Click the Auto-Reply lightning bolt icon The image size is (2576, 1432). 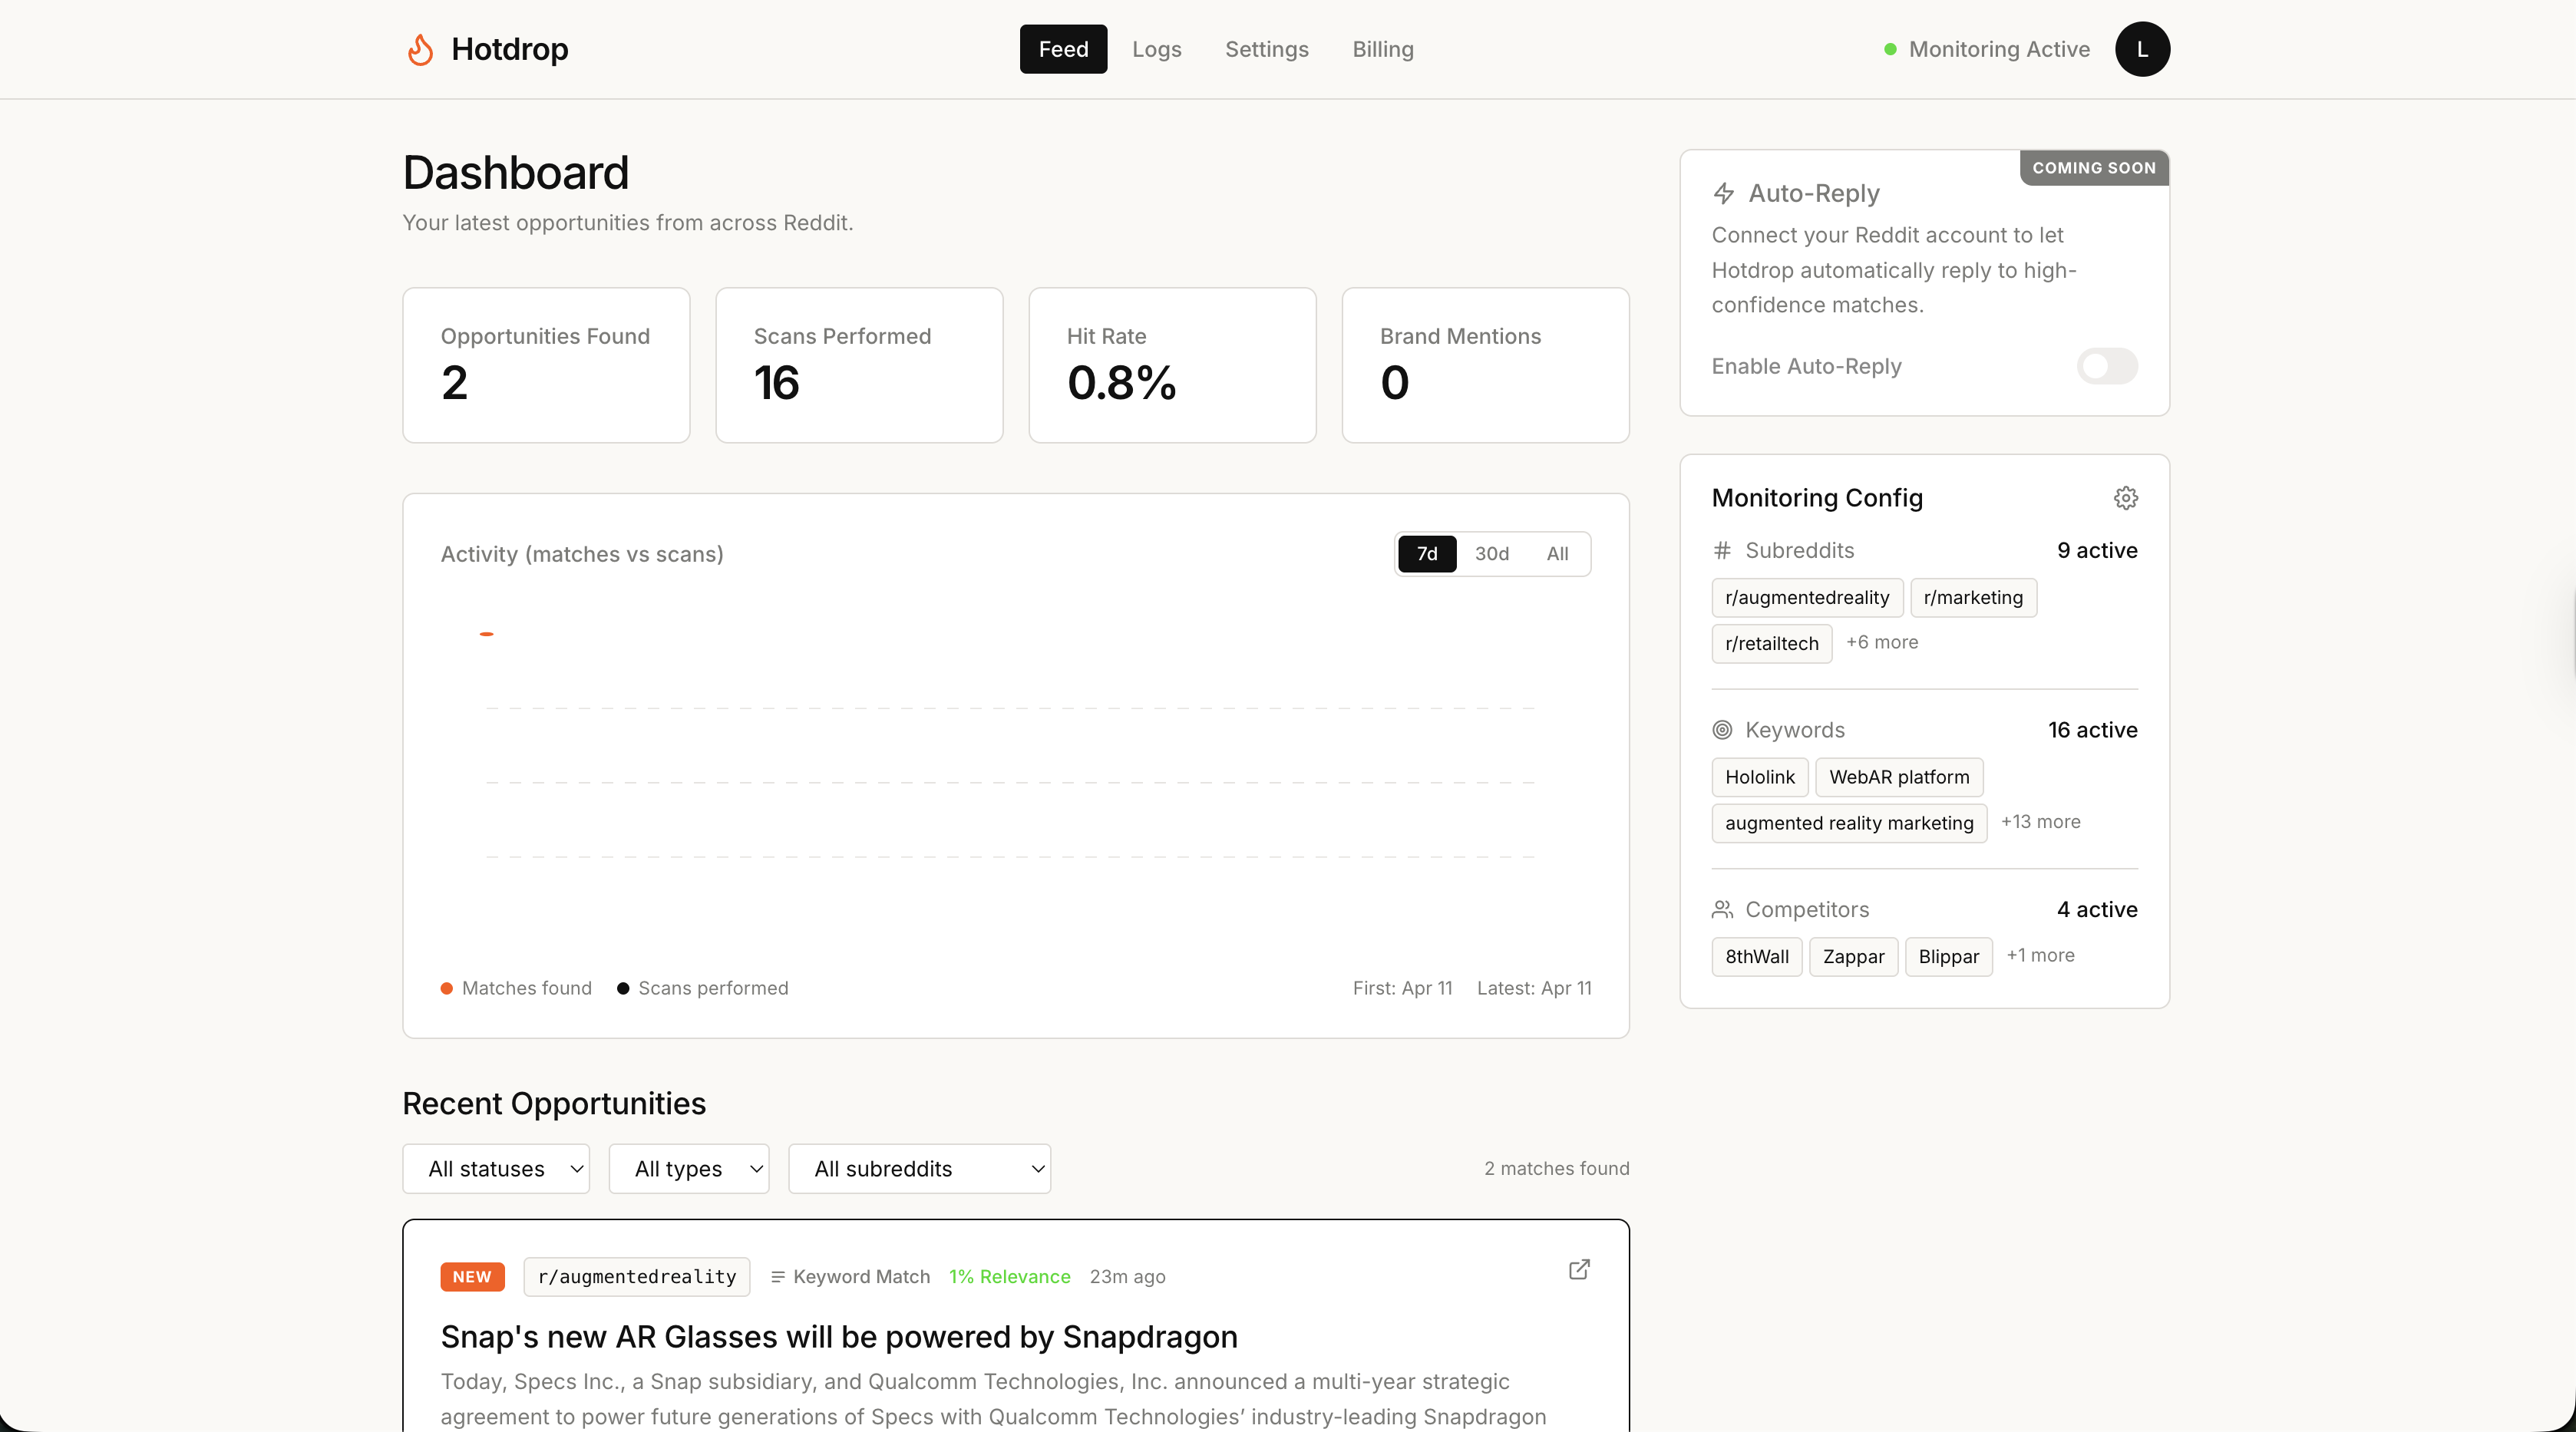pyautogui.click(x=1723, y=193)
